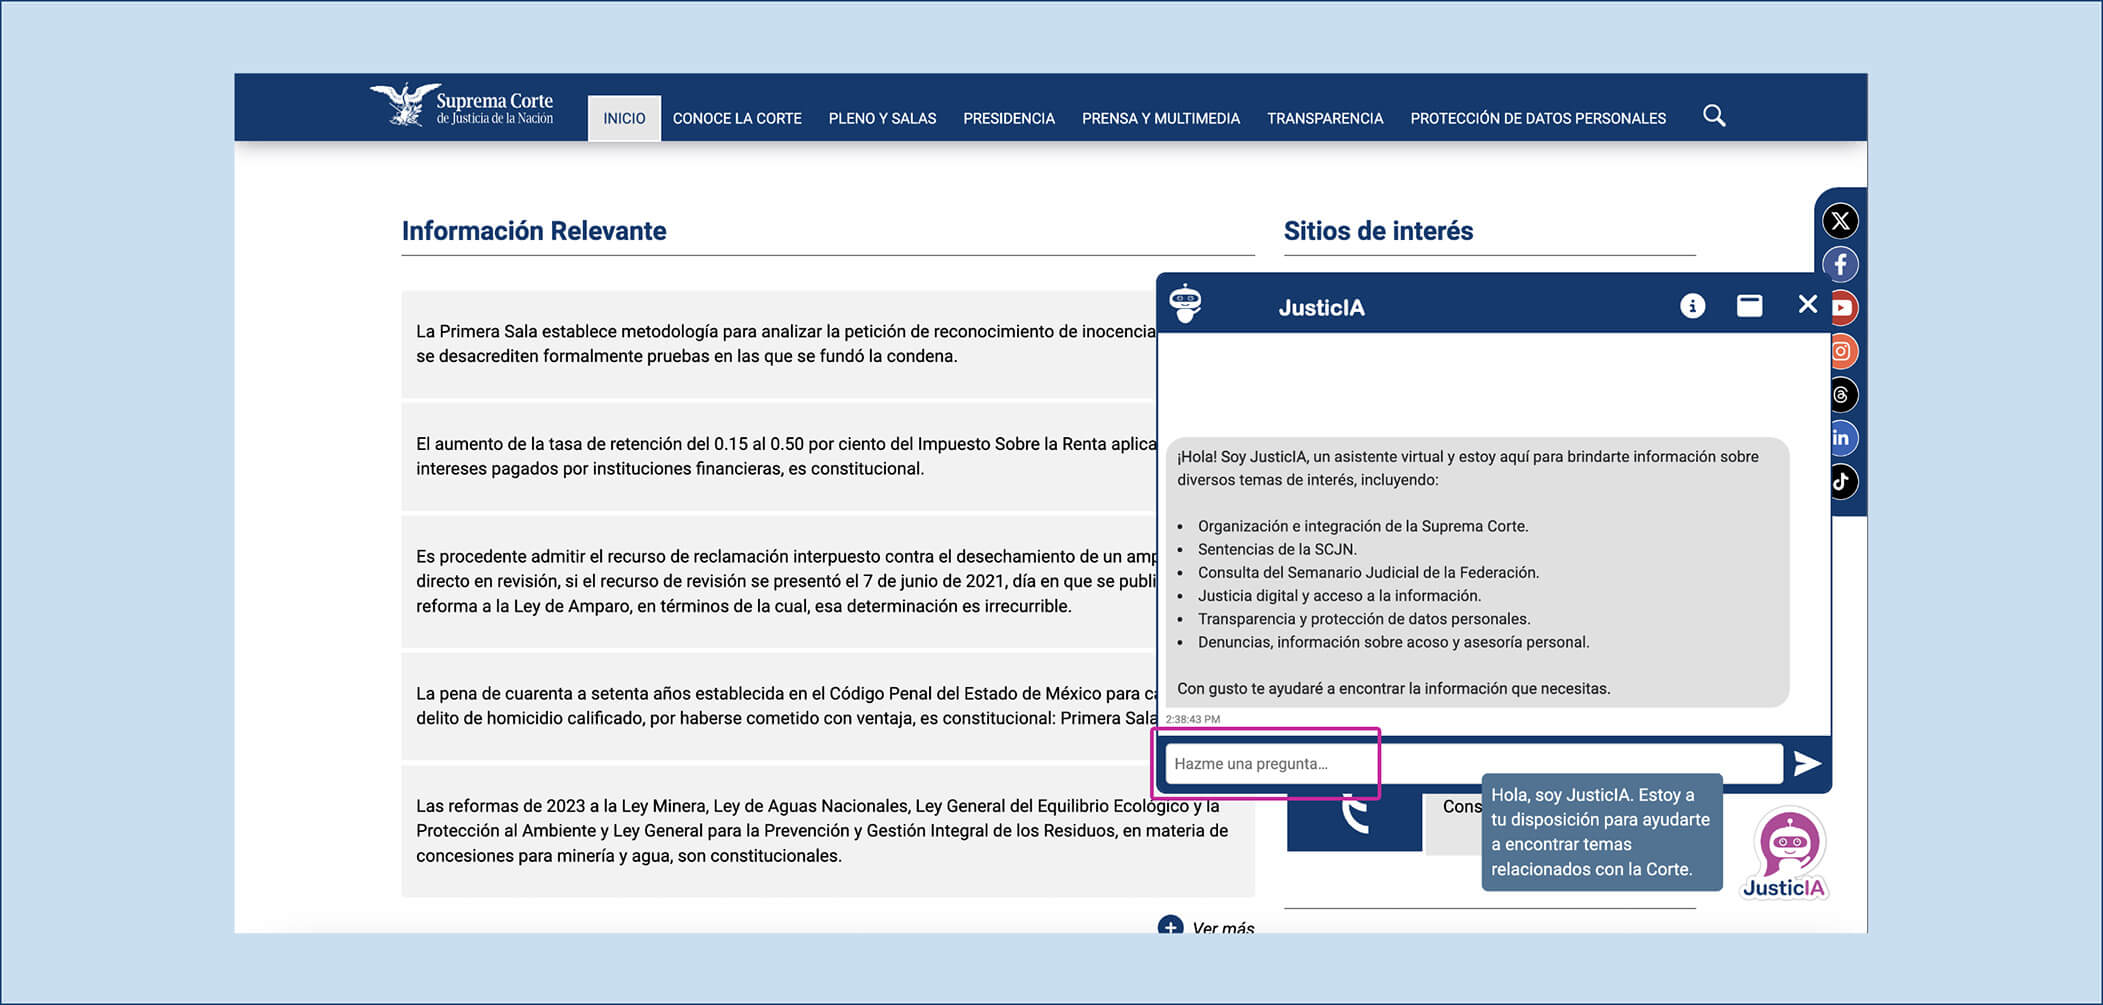Close the JusticIA chat window
2103x1005 pixels.
tap(1807, 304)
